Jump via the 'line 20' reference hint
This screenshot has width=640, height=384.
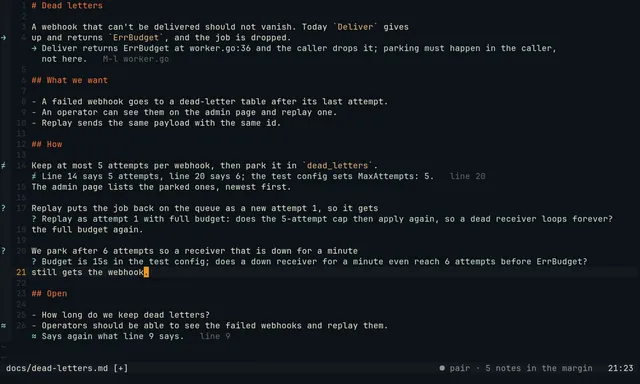[x=467, y=176]
